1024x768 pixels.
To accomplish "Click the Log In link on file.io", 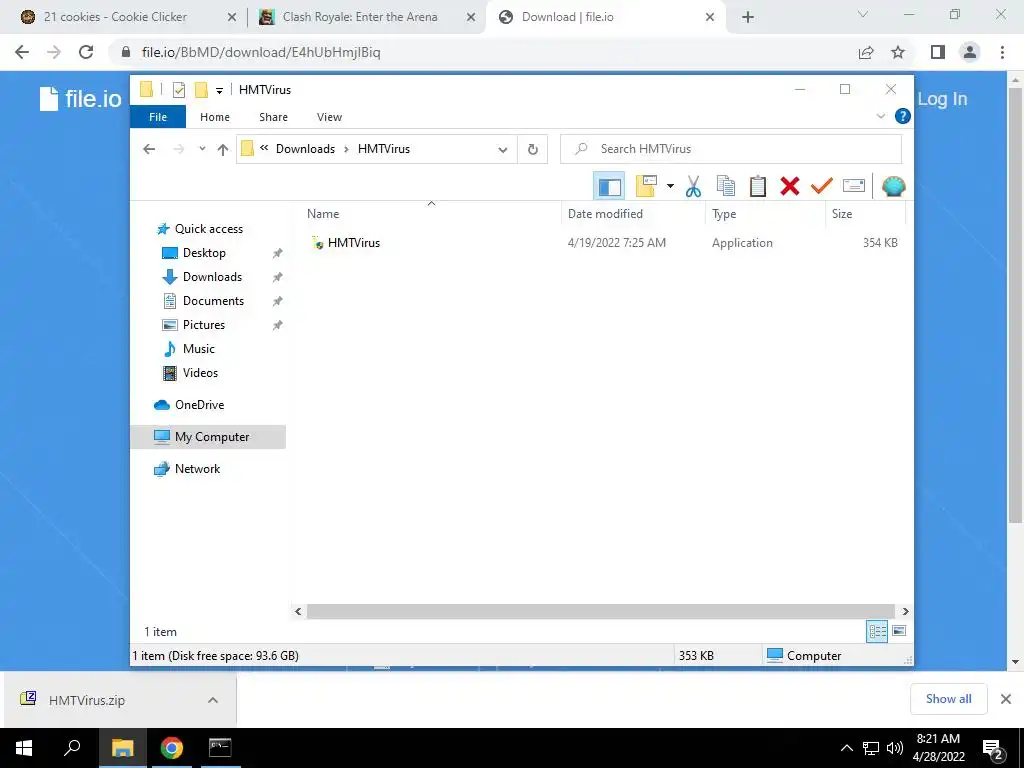I will [x=942, y=99].
